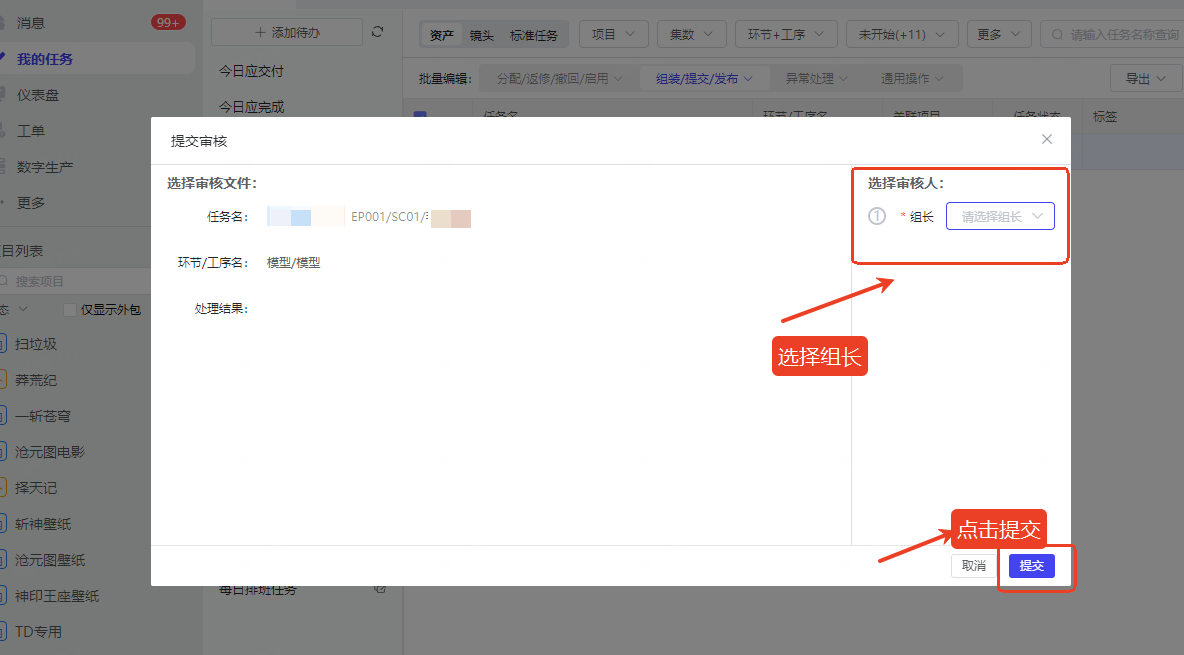Switch to the 镜头 tab

pos(482,35)
